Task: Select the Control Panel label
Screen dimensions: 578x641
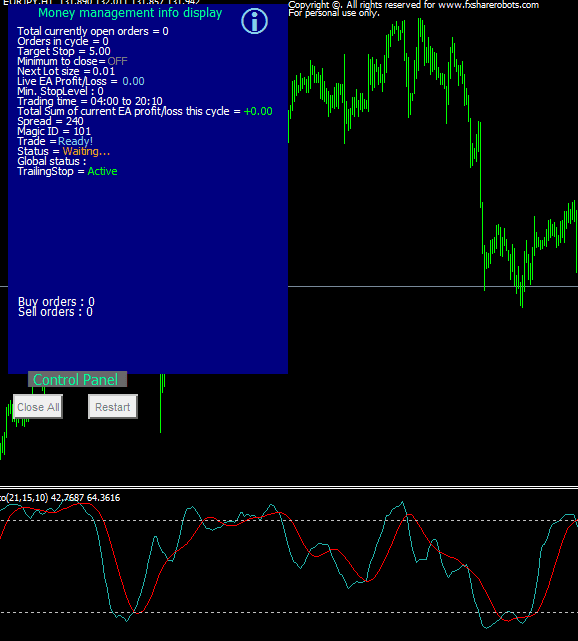Action: point(77,379)
